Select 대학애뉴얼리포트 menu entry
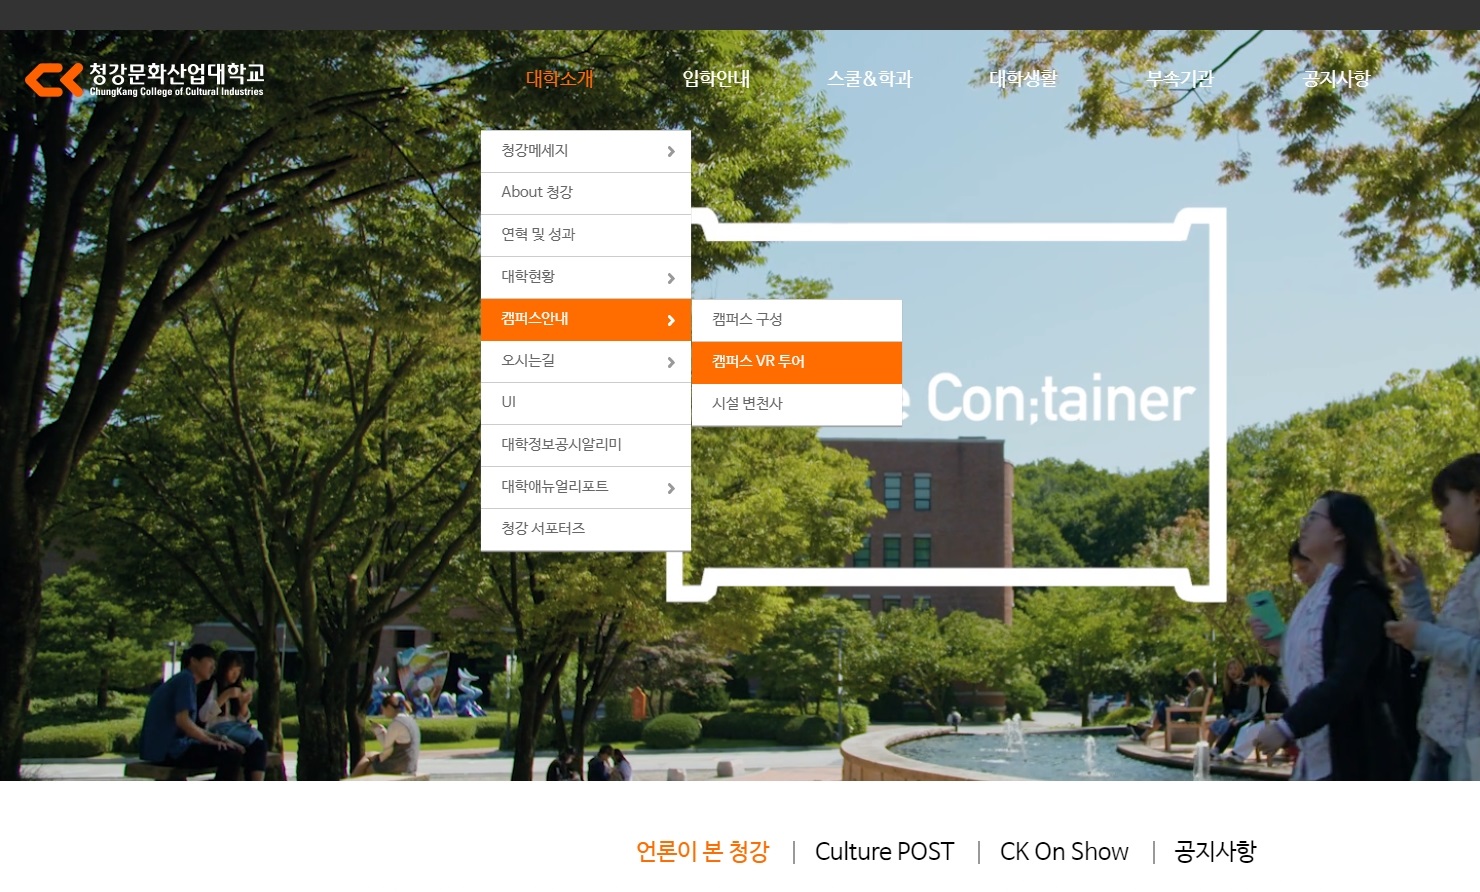This screenshot has width=1480, height=892. point(586,487)
